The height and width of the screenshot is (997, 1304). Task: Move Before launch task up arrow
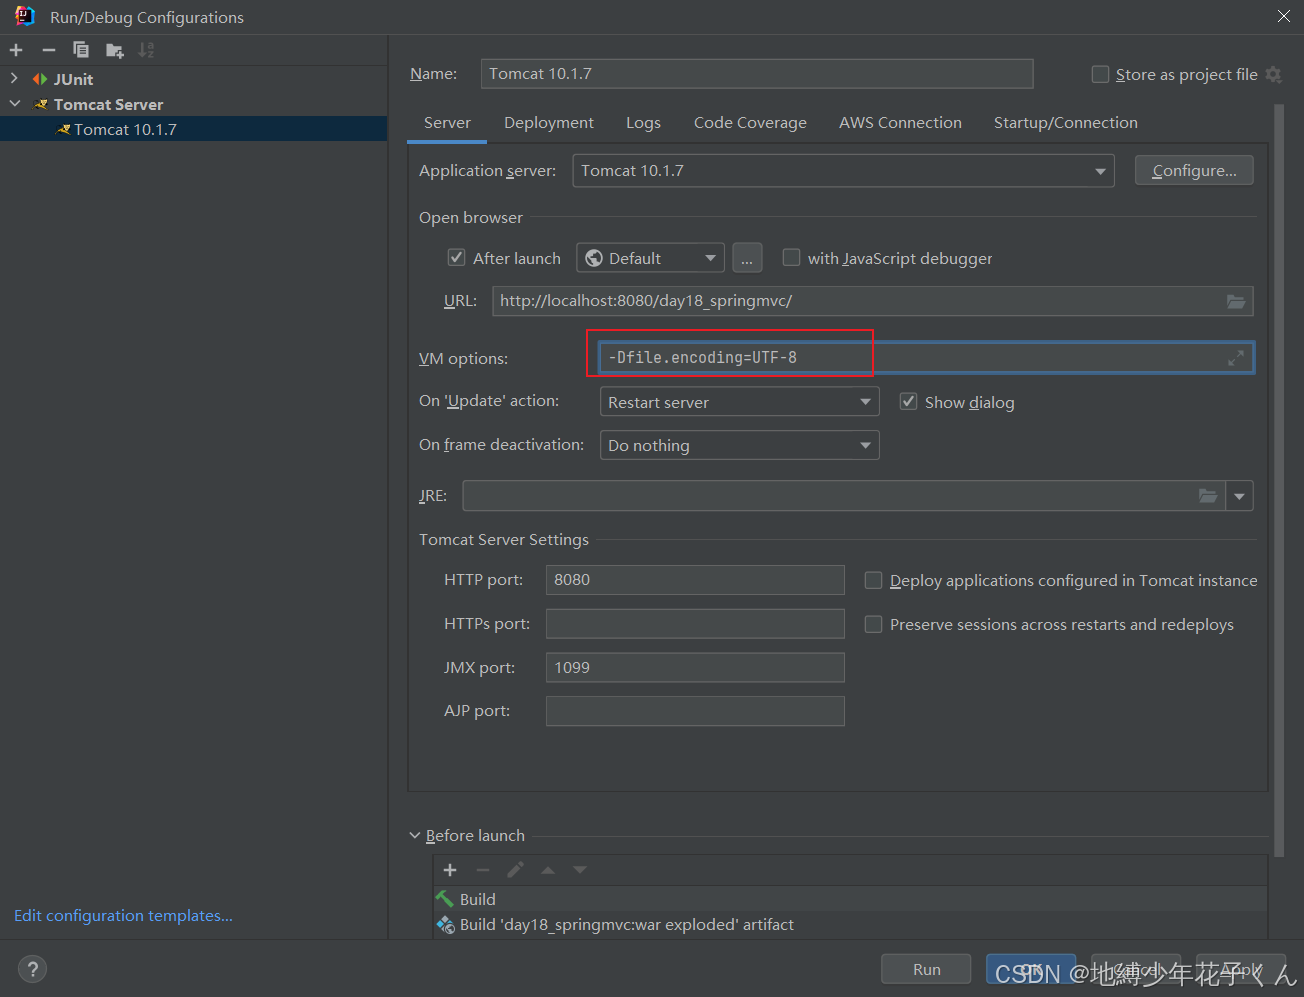[x=548, y=870]
